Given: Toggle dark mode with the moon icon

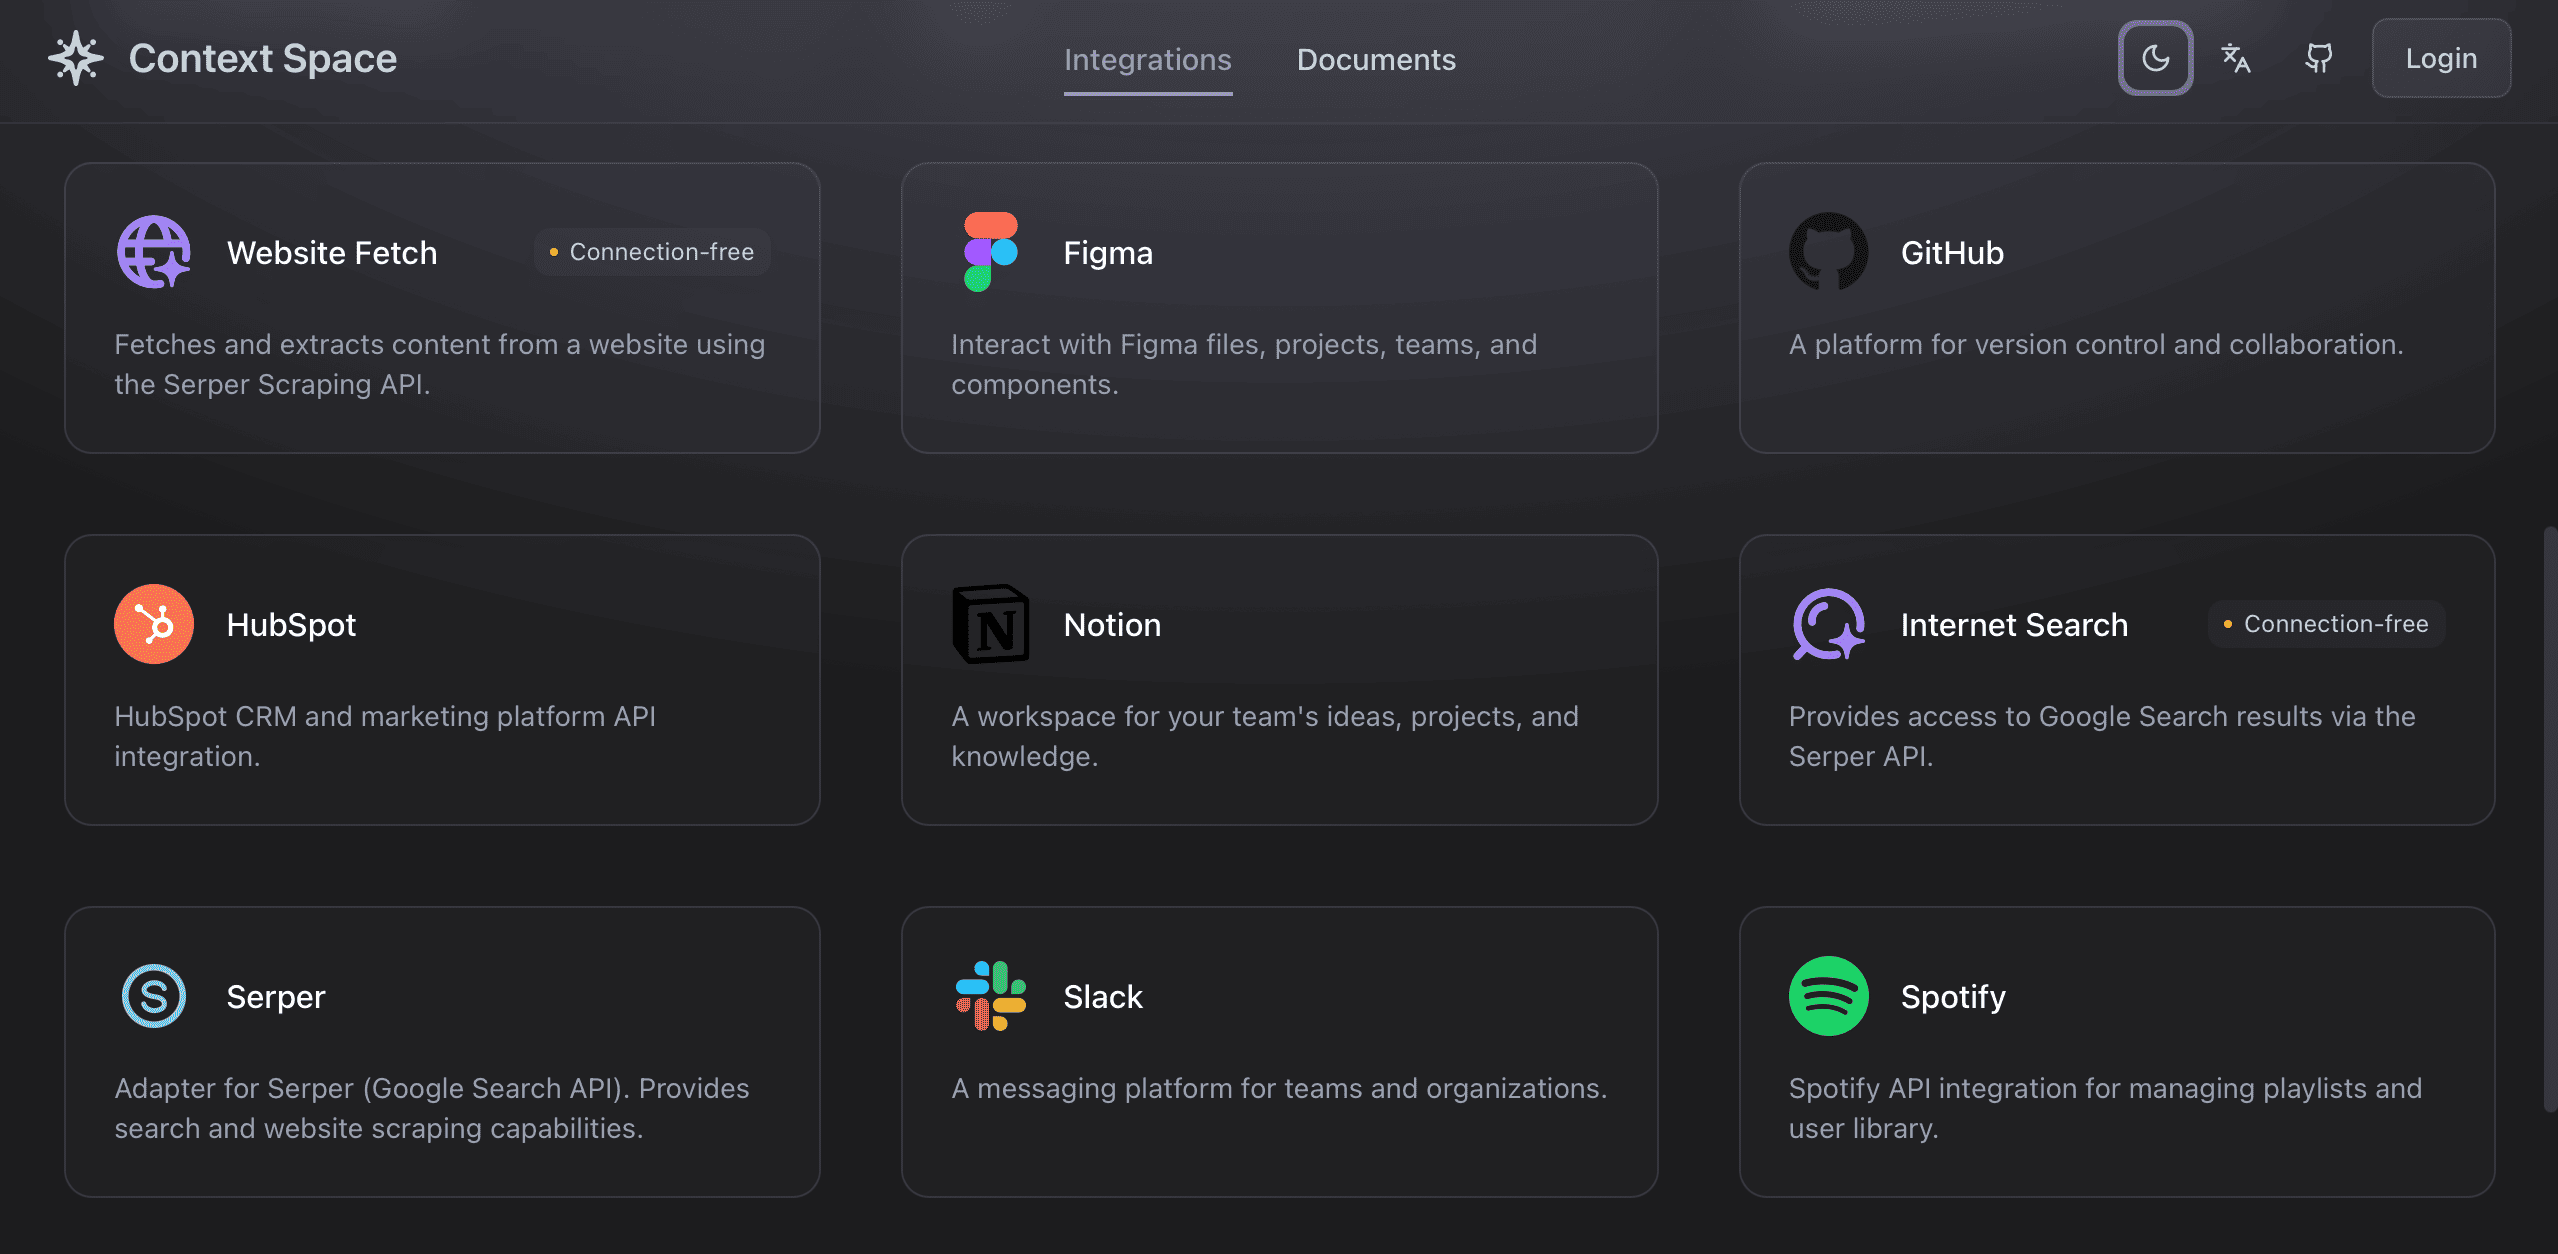Looking at the screenshot, I should [x=2155, y=58].
